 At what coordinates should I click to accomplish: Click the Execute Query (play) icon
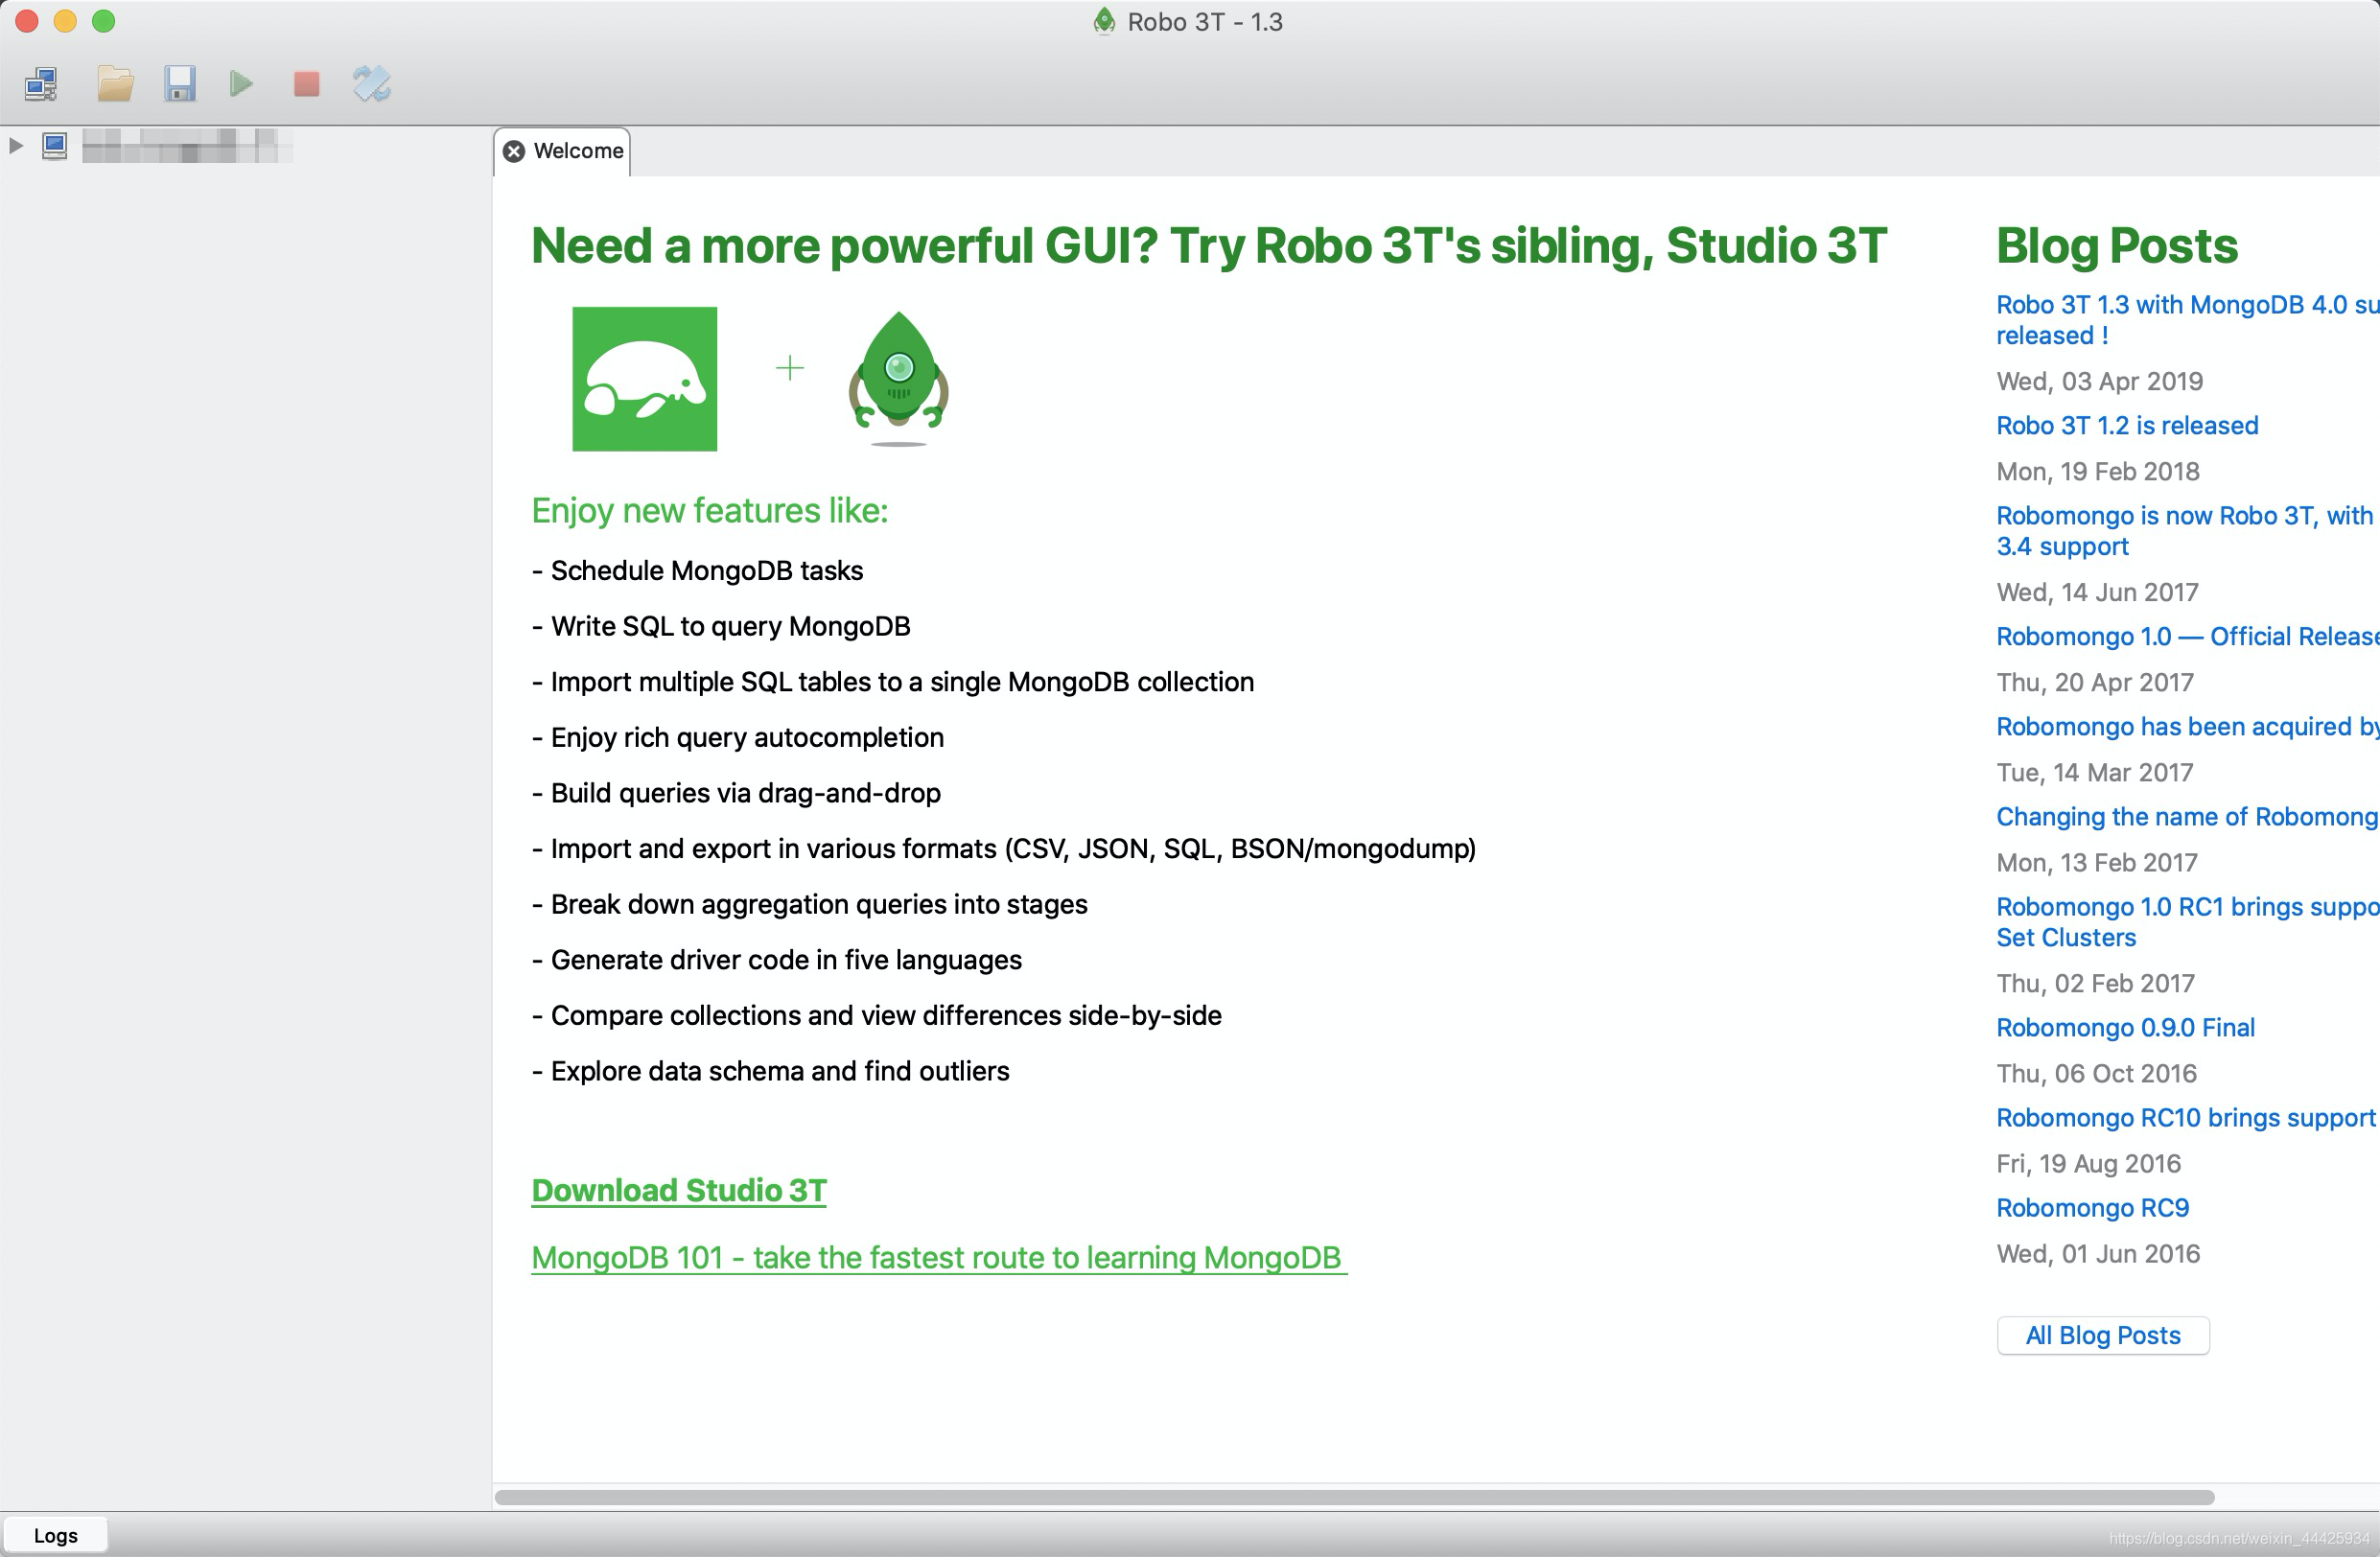pyautogui.click(x=244, y=83)
